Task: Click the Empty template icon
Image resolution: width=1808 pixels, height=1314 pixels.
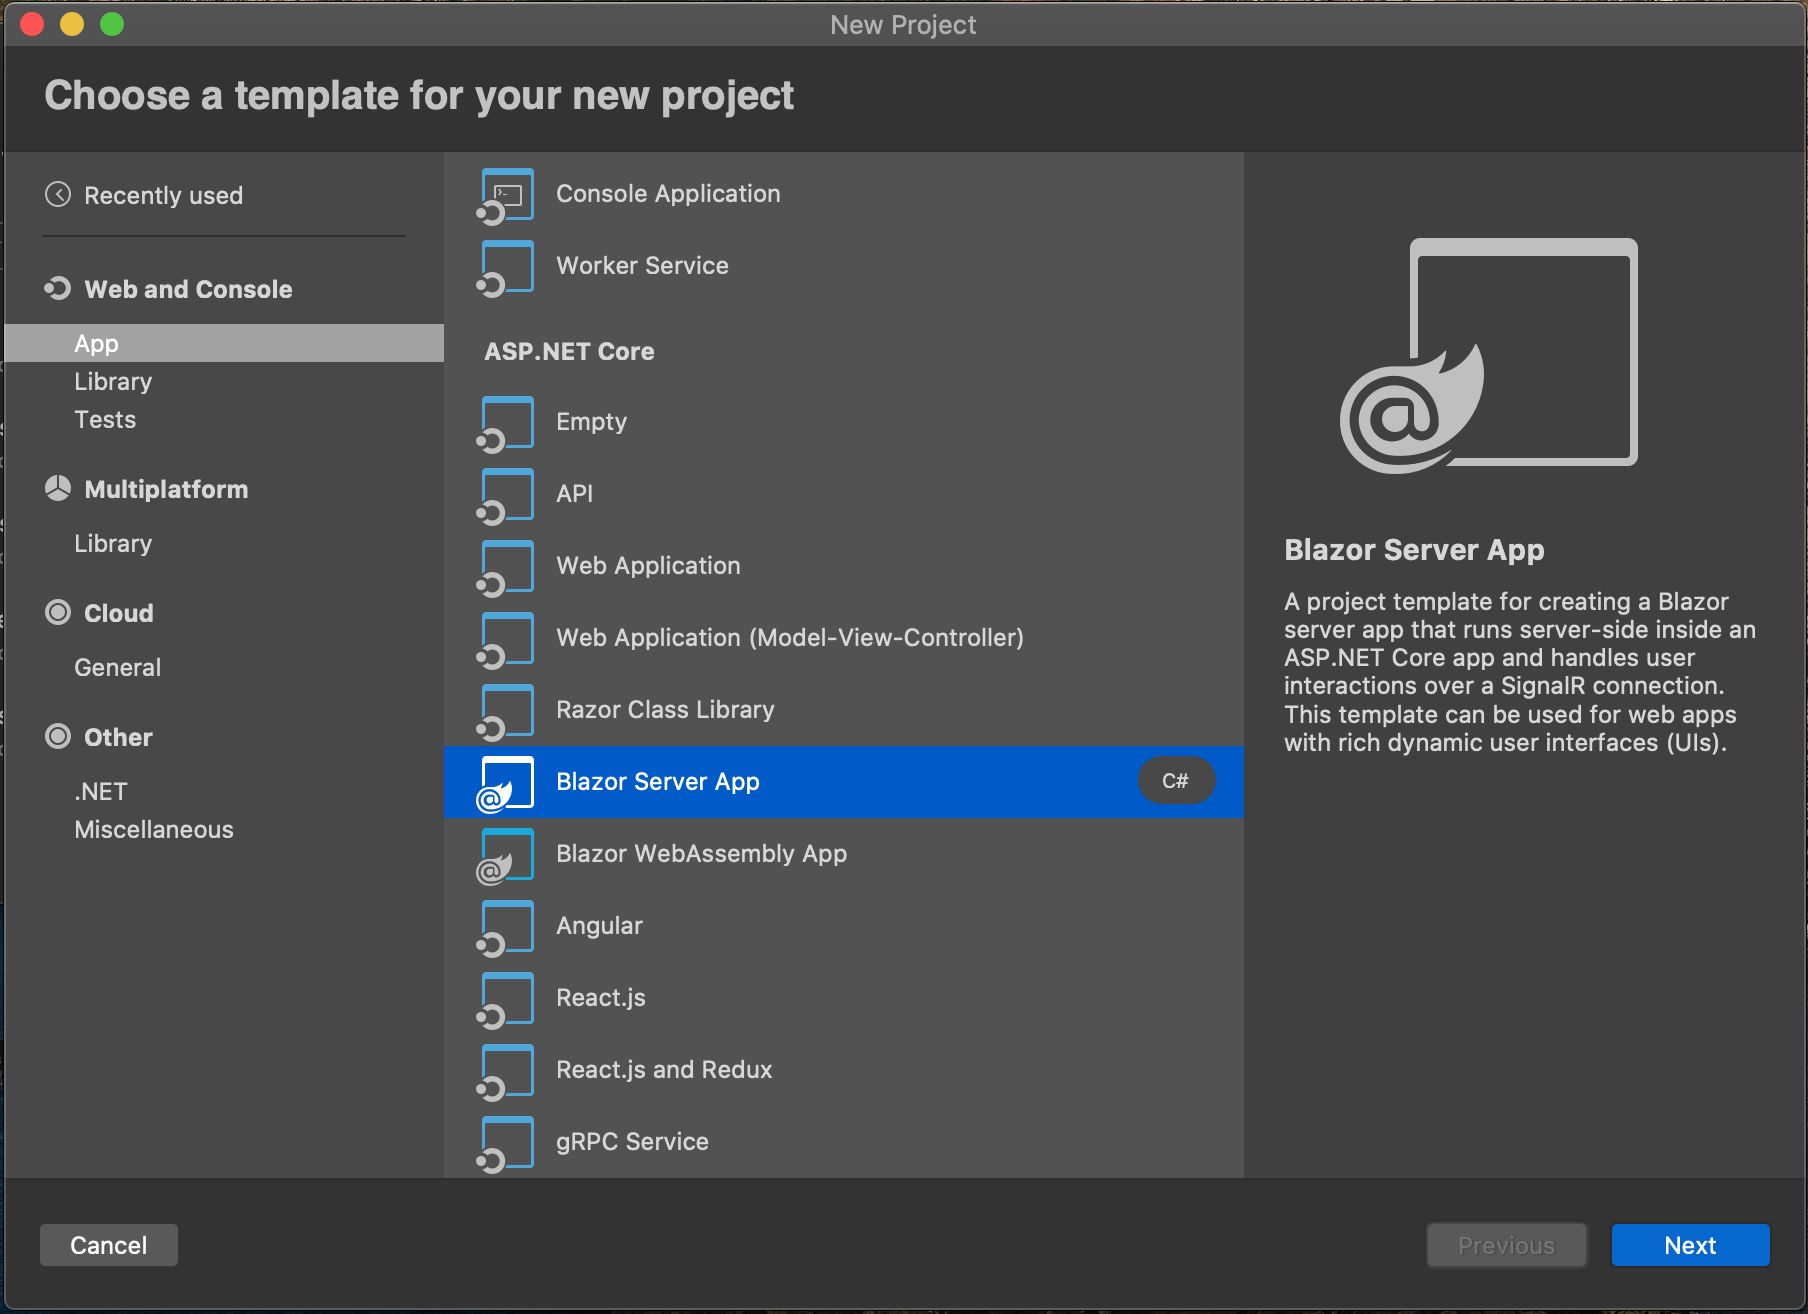Action: point(506,423)
